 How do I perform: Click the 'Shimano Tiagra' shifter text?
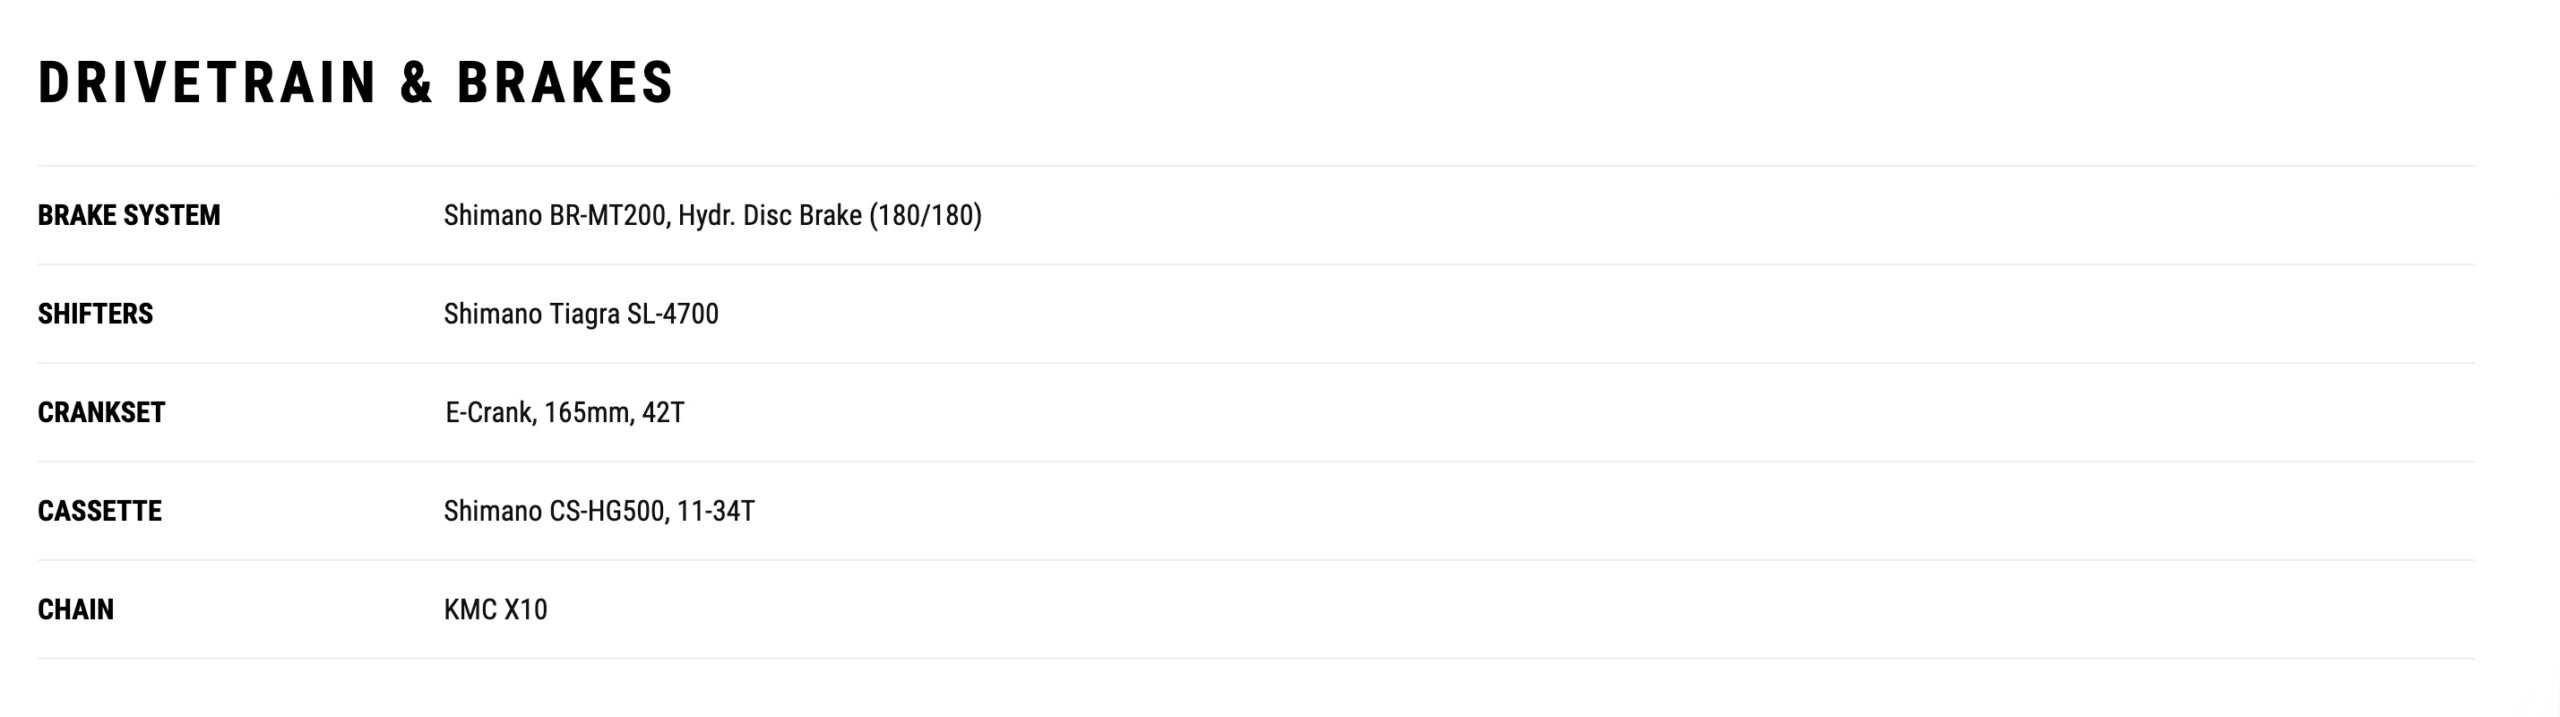pyautogui.click(x=531, y=314)
